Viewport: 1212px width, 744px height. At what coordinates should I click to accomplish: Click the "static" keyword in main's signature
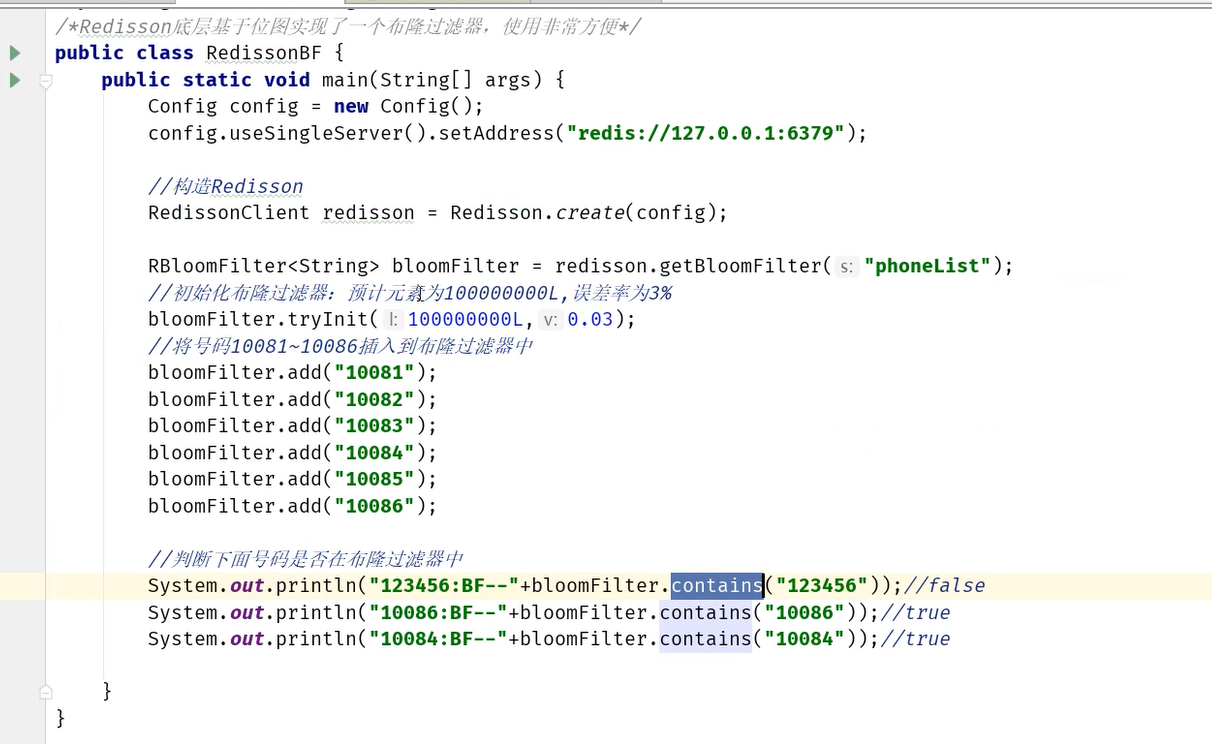pyautogui.click(x=217, y=80)
